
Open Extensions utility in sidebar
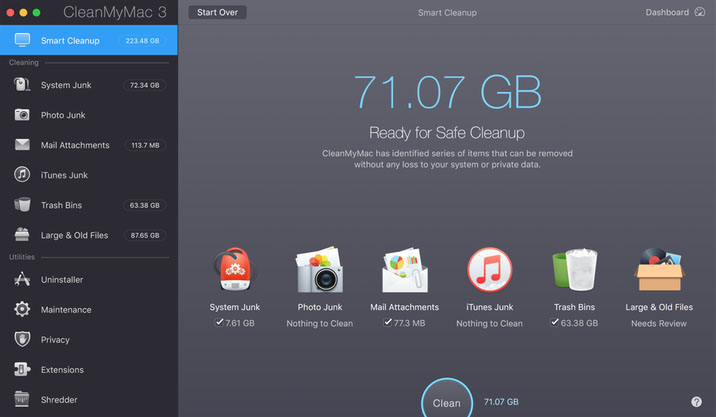tap(89, 369)
